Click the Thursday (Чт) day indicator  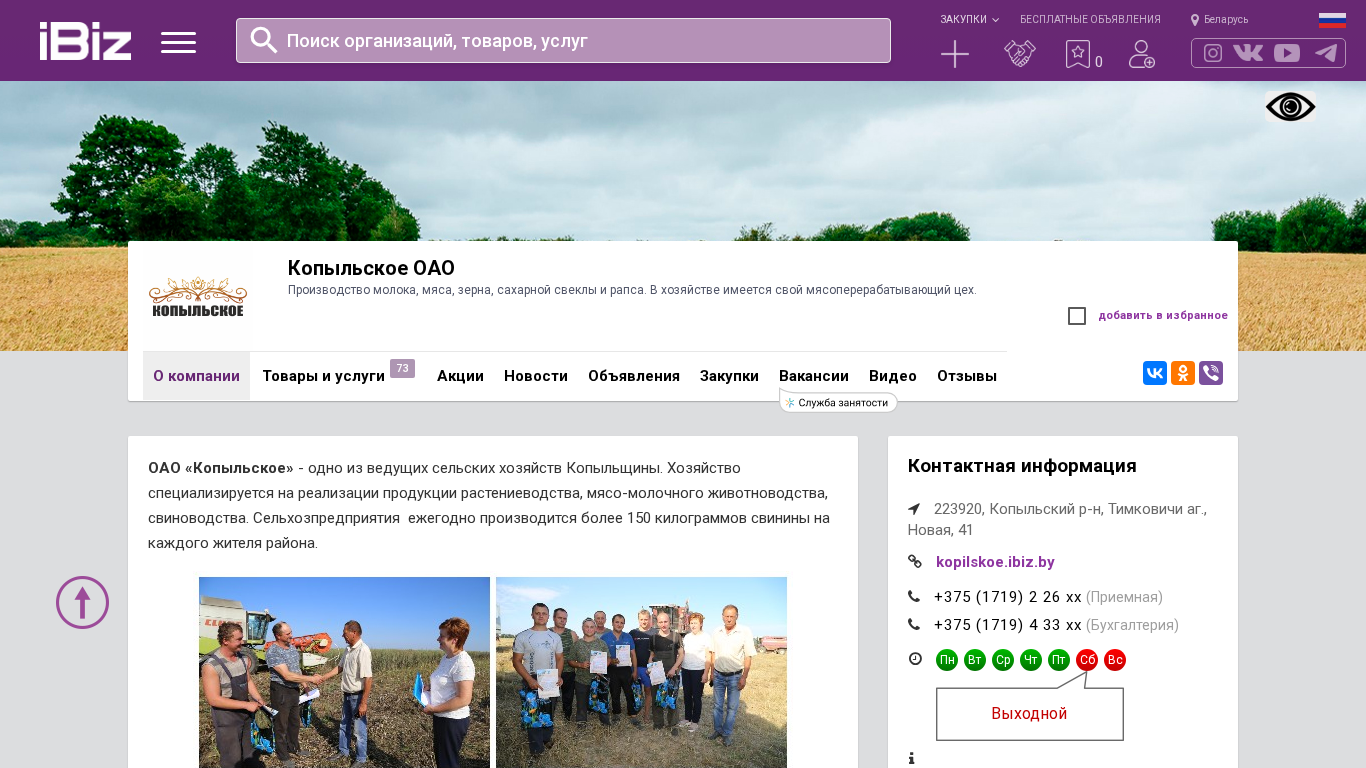click(1031, 660)
